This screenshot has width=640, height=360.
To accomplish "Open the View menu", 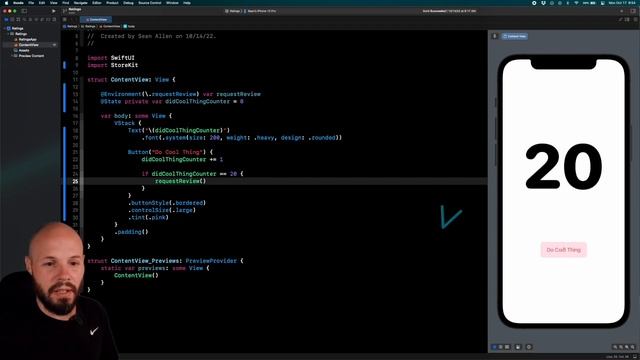I will coord(53,3).
